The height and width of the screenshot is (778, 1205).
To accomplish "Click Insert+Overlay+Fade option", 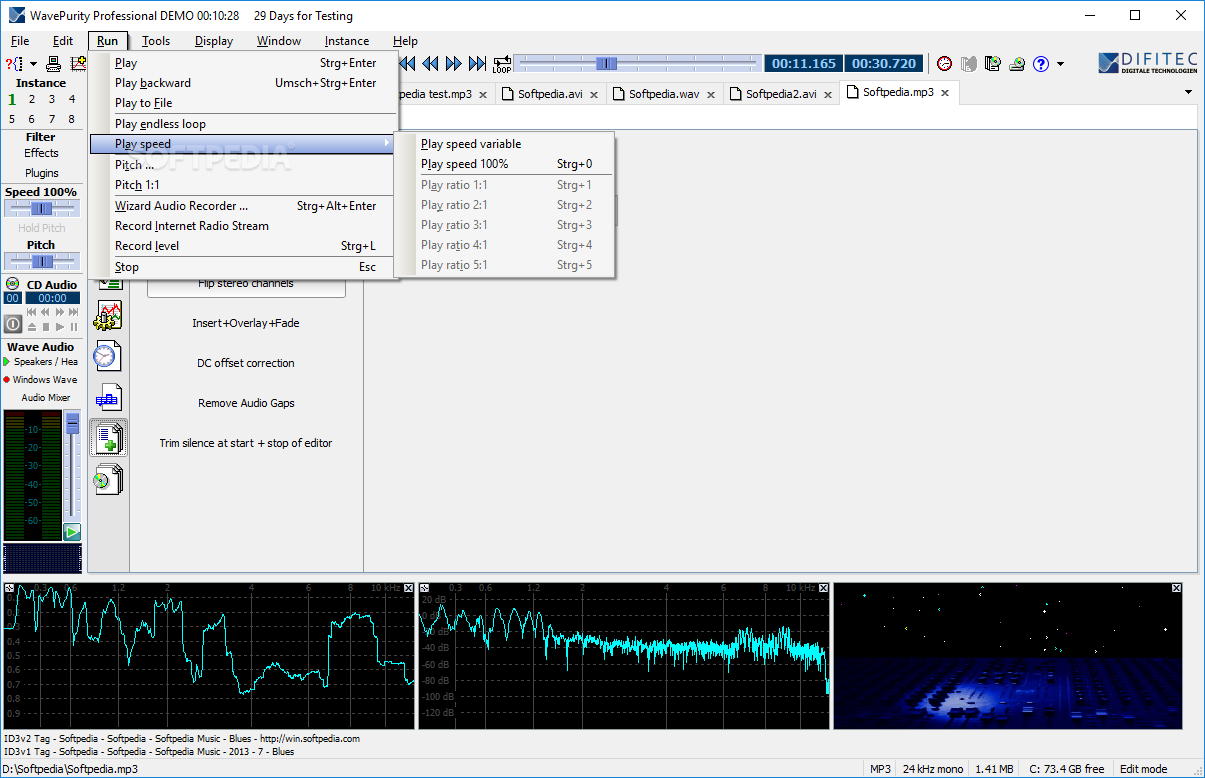I will [x=246, y=323].
